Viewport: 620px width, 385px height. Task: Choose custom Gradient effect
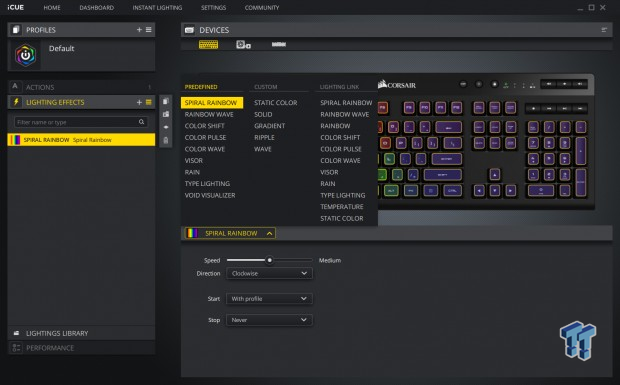click(x=270, y=126)
